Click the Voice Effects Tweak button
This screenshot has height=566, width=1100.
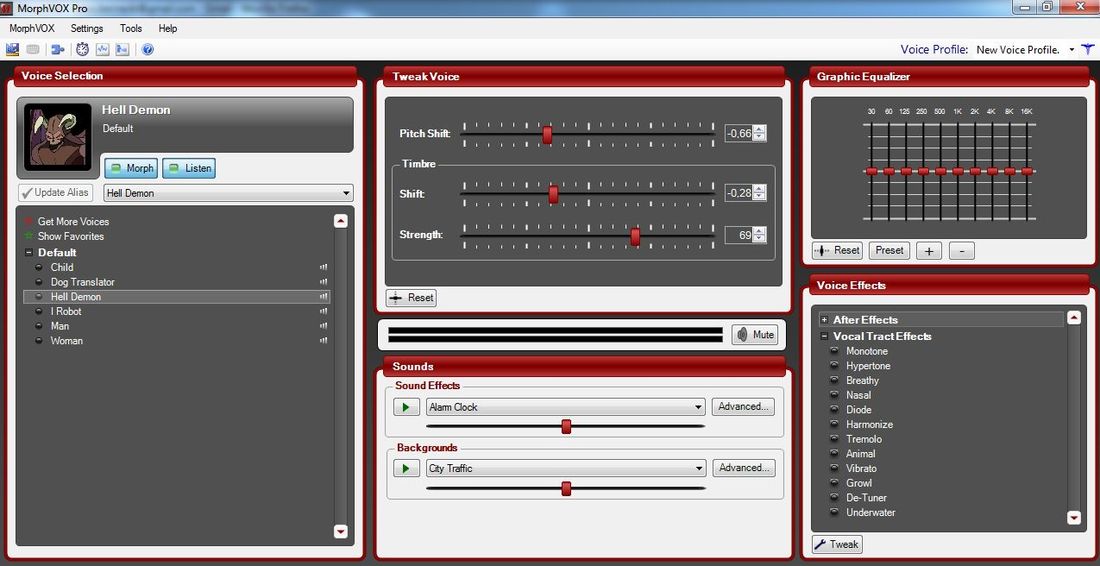pos(837,544)
